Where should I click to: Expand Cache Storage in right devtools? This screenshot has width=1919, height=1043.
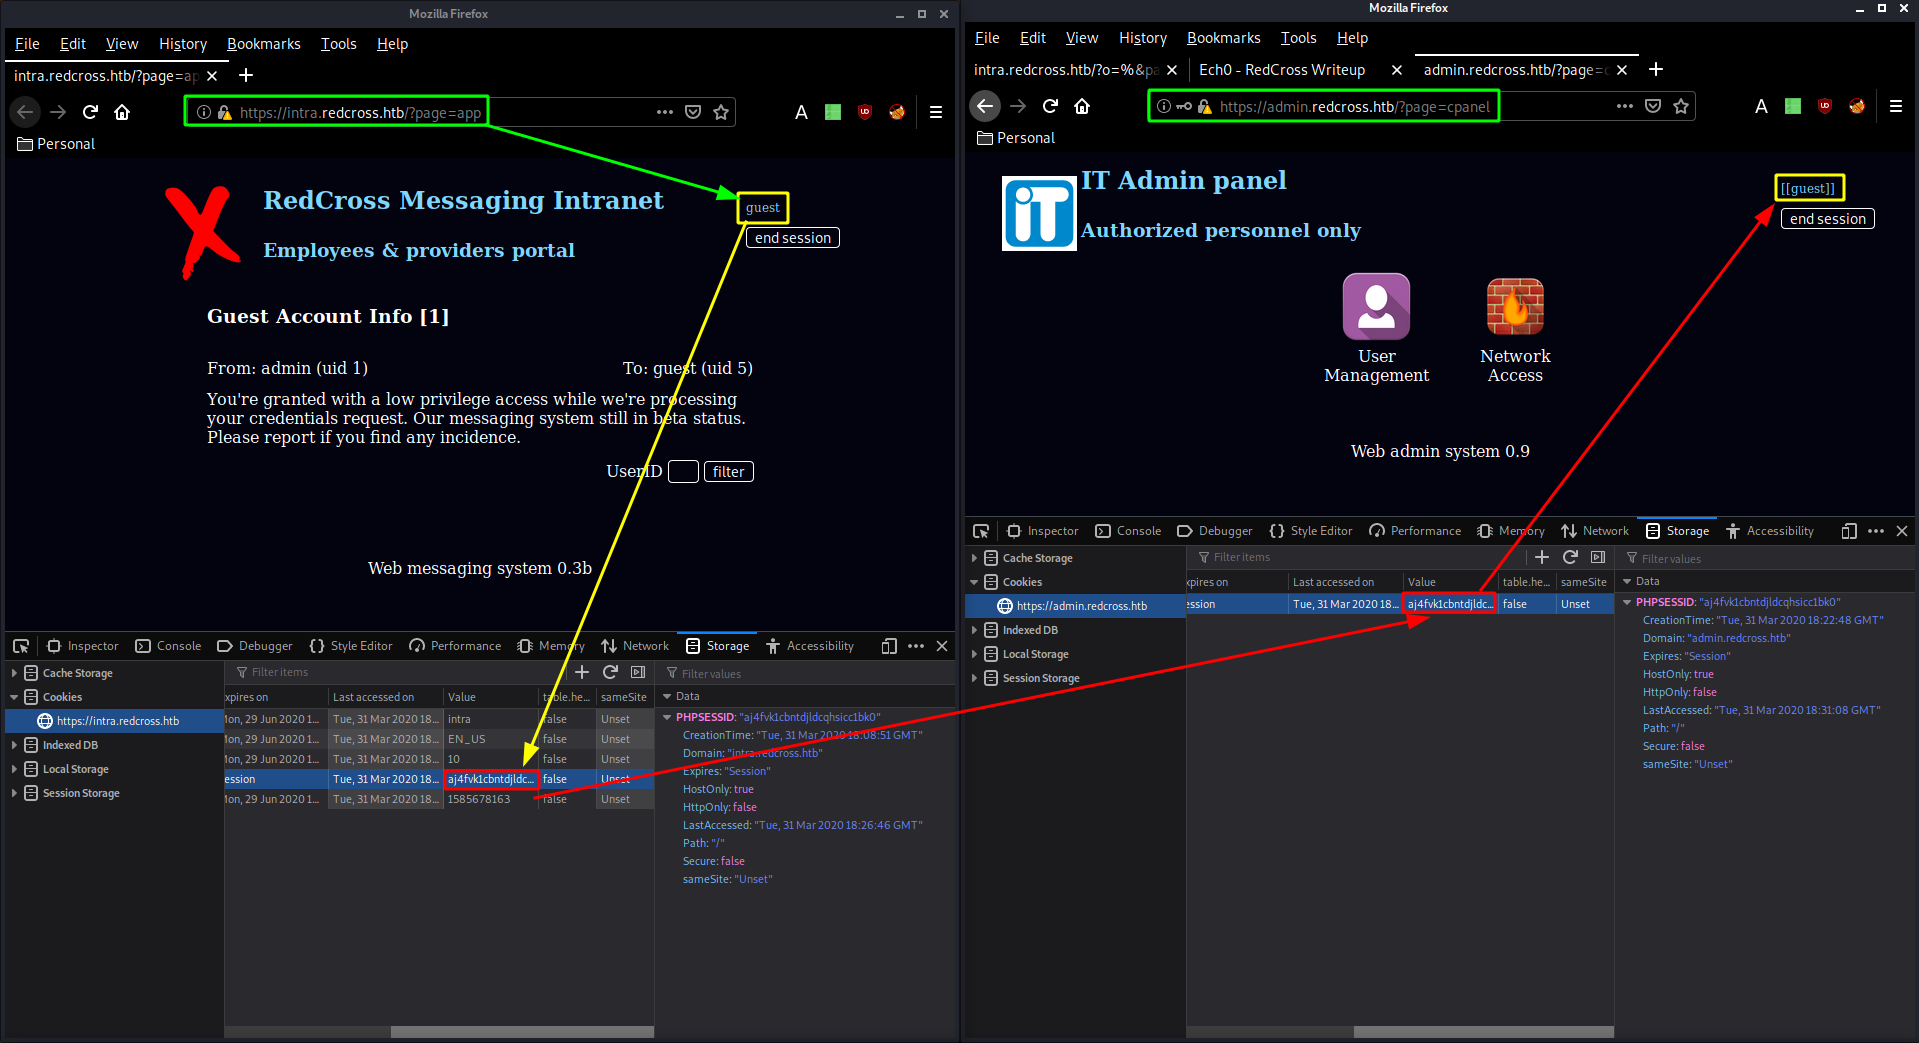pyautogui.click(x=975, y=558)
